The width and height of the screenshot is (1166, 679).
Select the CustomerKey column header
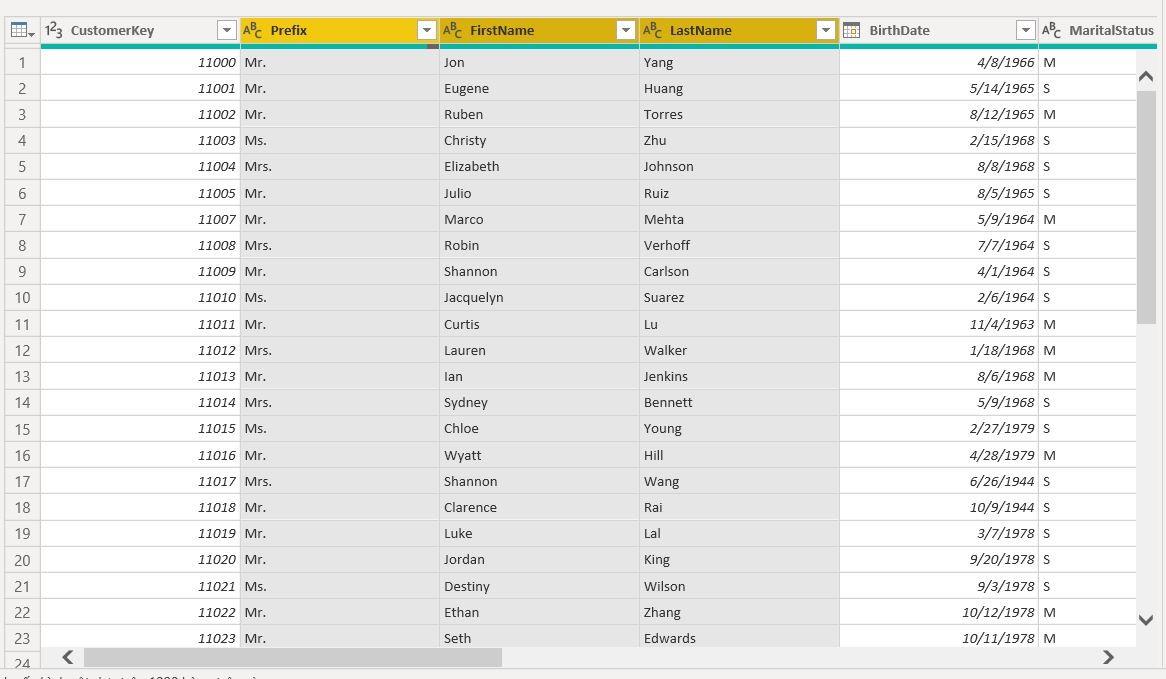click(130, 31)
